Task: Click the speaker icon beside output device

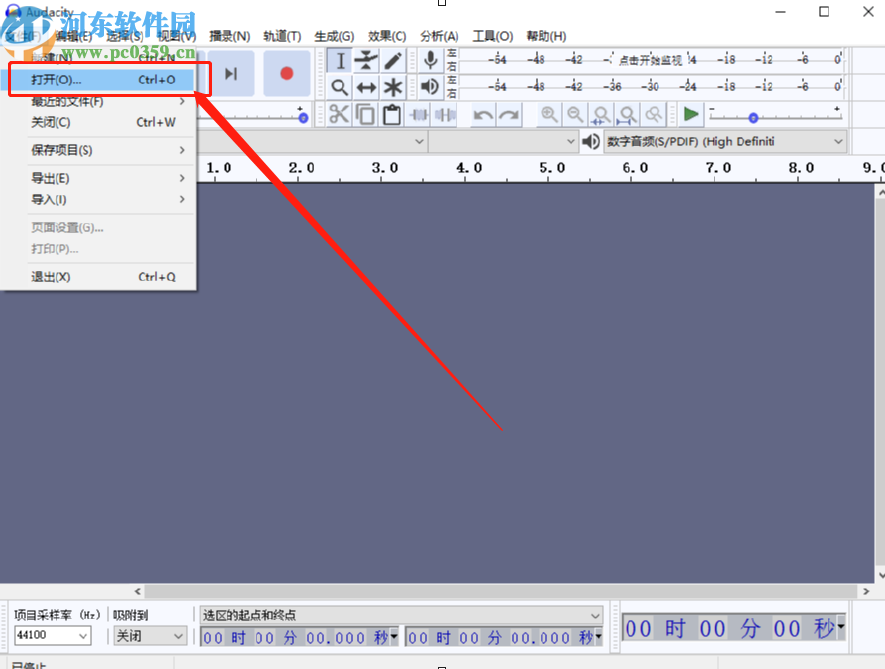Action: click(591, 141)
